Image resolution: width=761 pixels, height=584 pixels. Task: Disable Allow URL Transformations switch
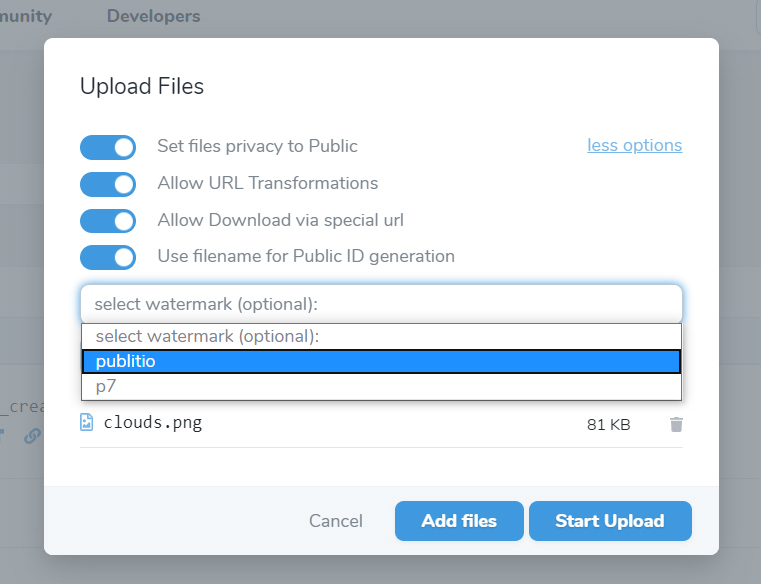coord(108,184)
